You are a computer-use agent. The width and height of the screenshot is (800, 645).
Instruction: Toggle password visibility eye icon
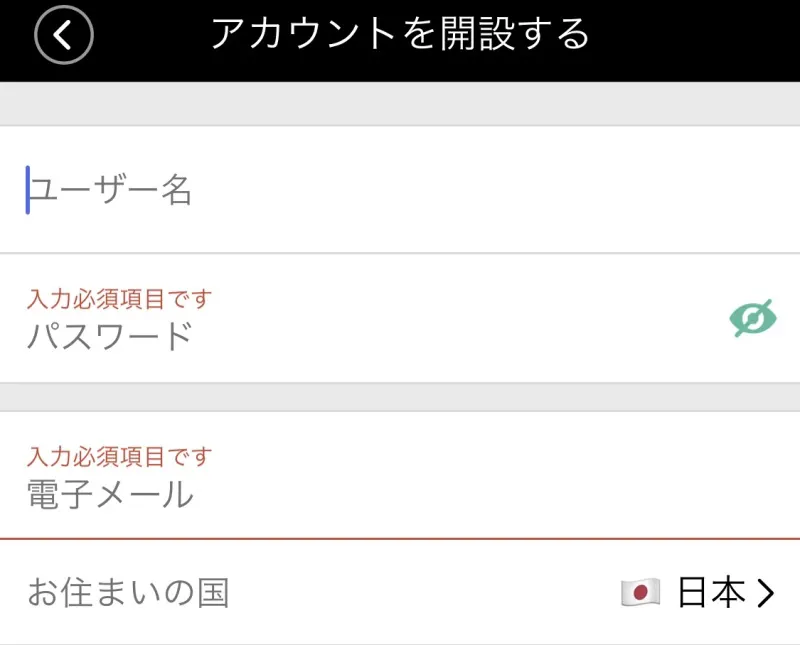click(x=752, y=318)
